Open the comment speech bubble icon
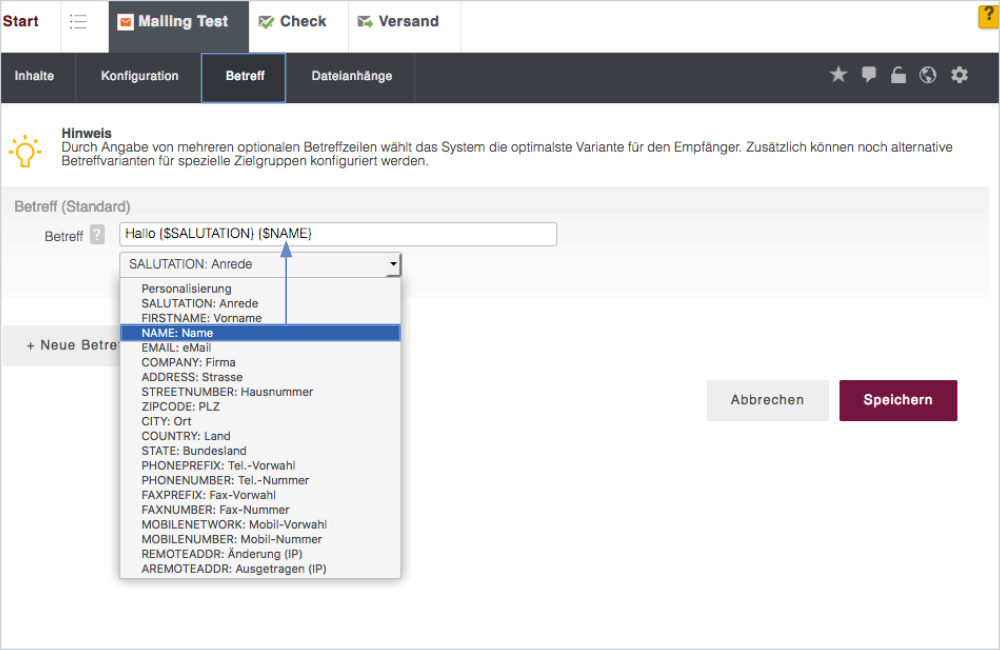Image resolution: width=1000 pixels, height=650 pixels. 869,75
